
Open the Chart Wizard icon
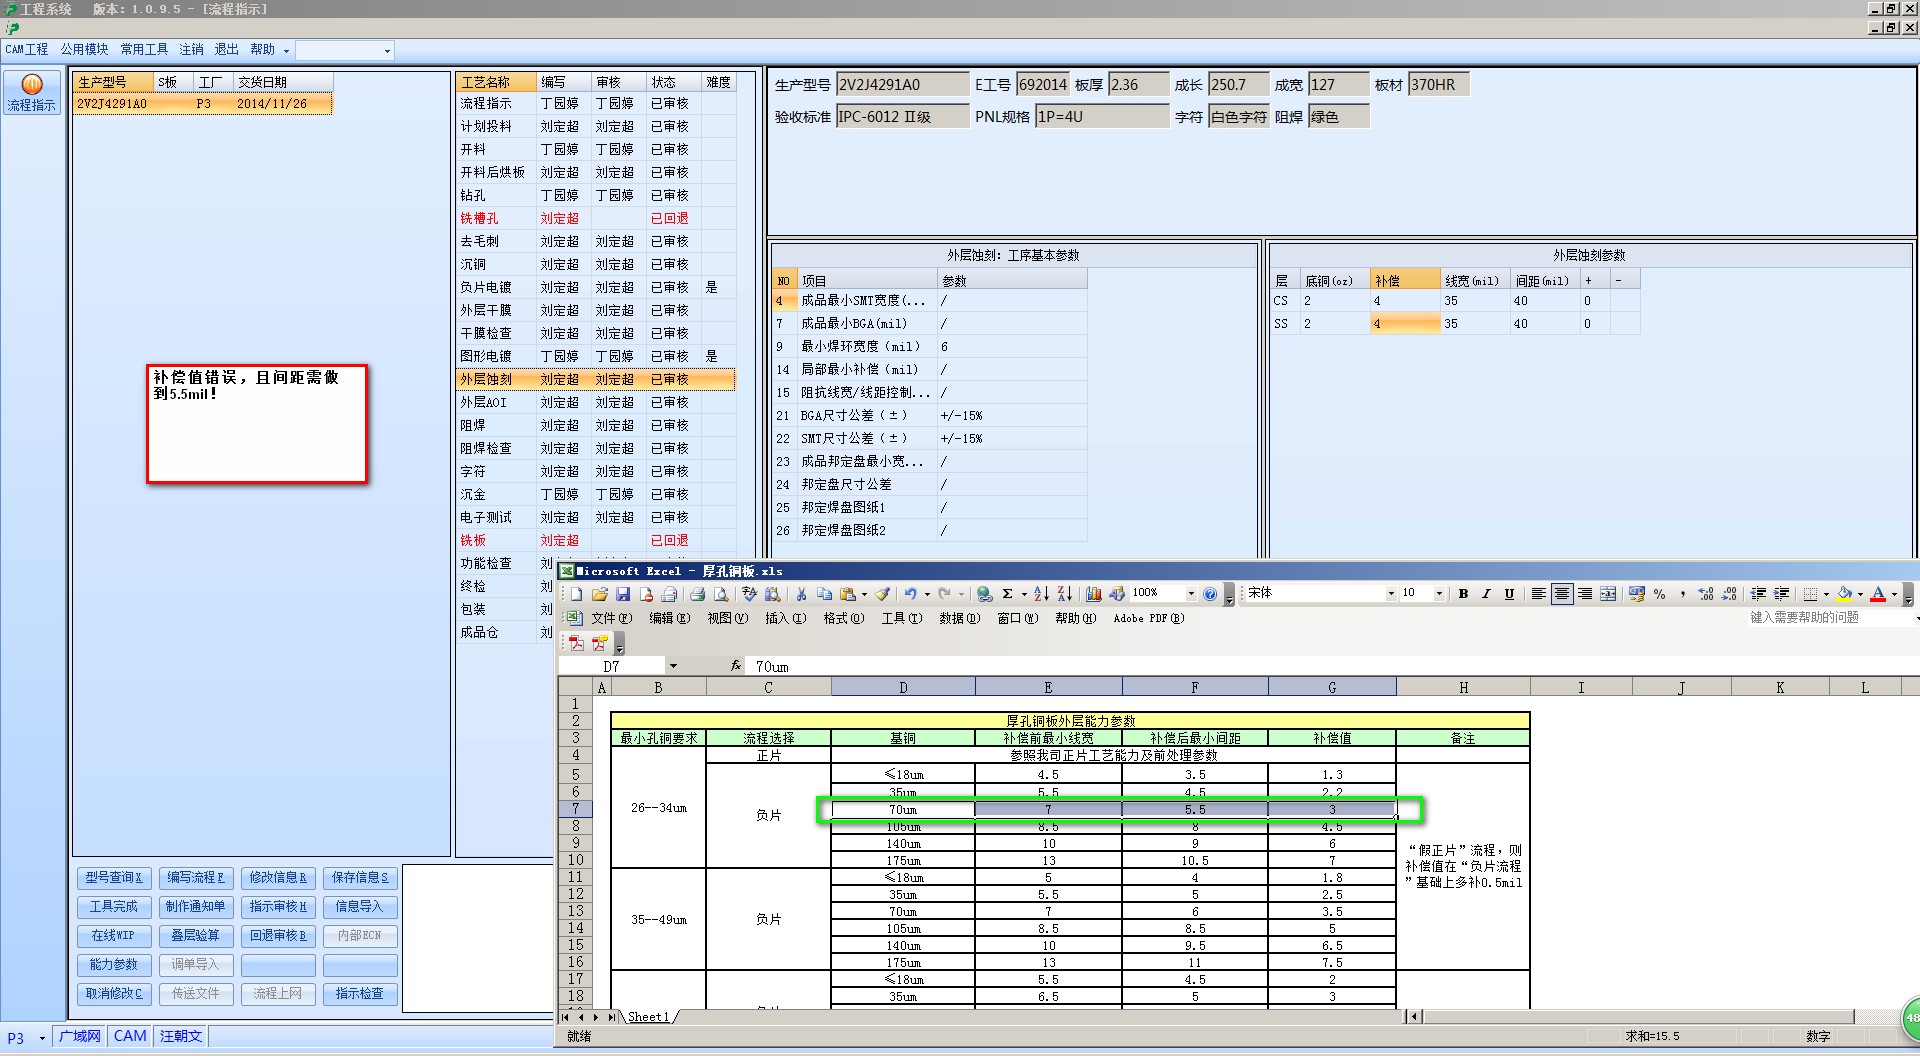click(1094, 594)
